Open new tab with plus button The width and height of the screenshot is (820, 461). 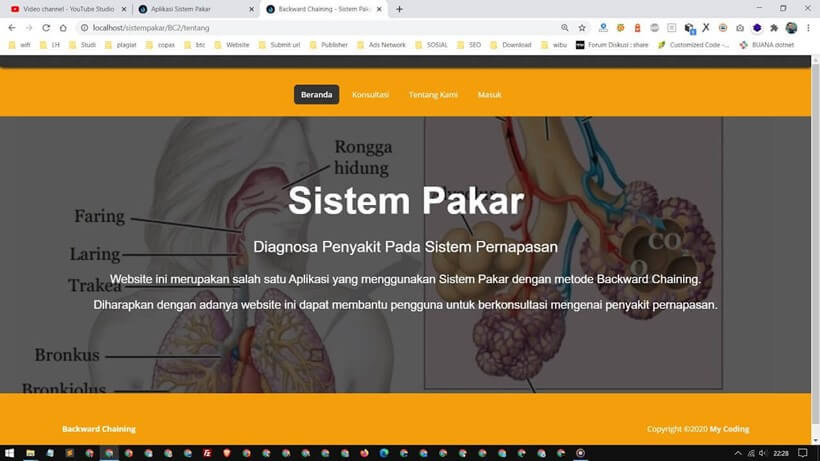(x=400, y=9)
